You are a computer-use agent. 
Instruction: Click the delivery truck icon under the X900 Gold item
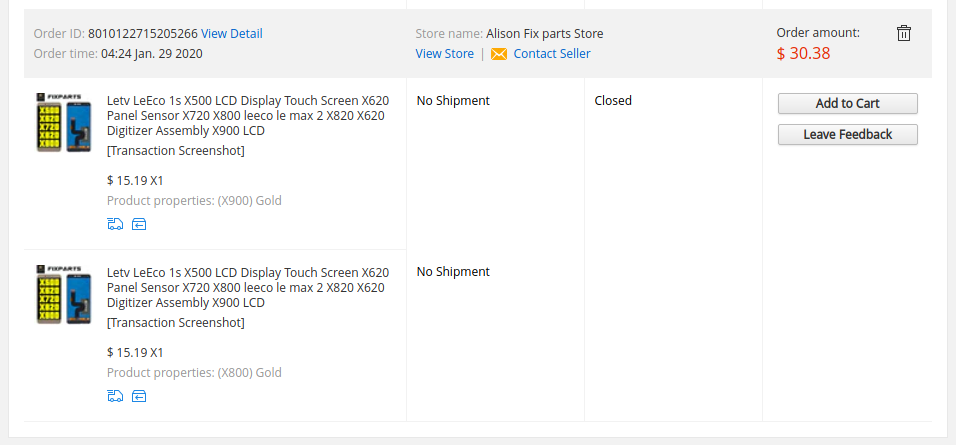point(115,224)
